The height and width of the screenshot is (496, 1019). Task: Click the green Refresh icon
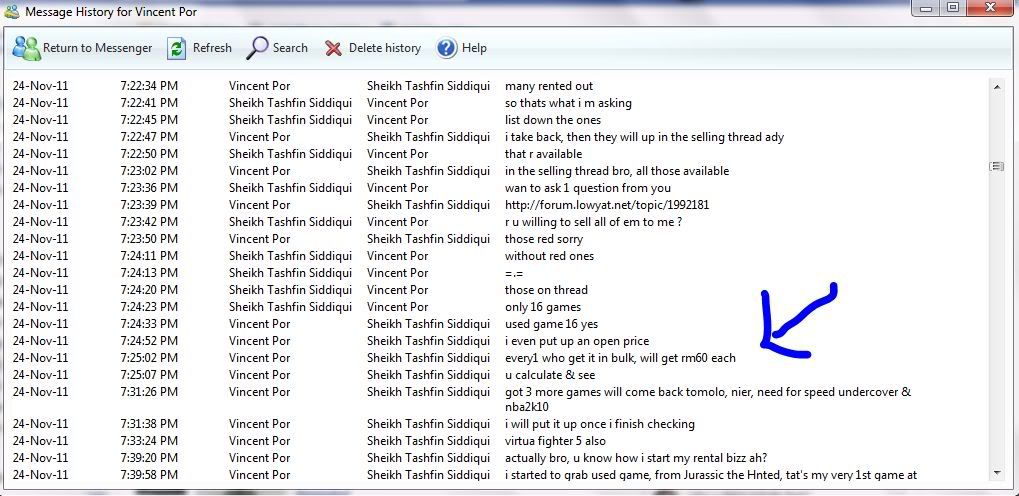[177, 48]
